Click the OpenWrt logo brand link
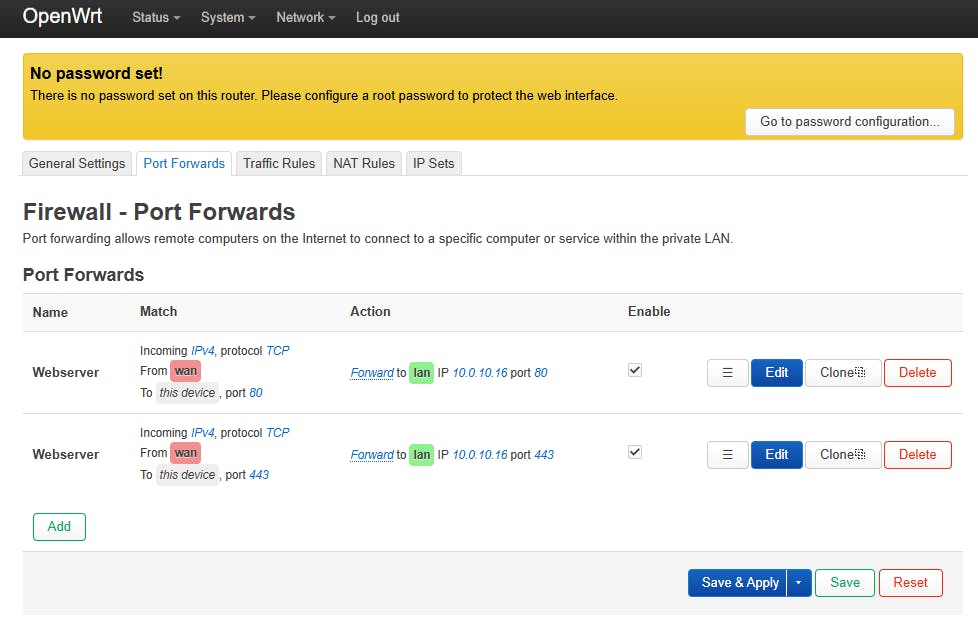The width and height of the screenshot is (978, 630). [62, 17]
